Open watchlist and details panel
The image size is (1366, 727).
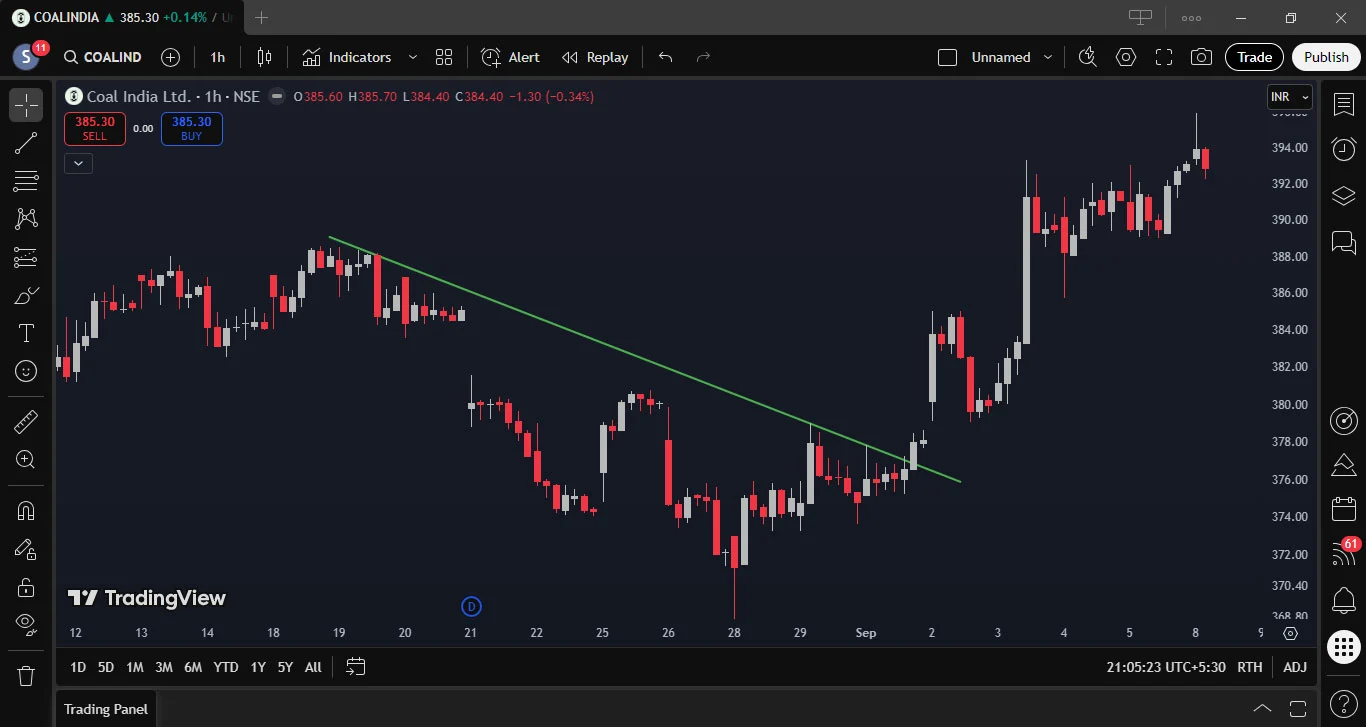(1344, 104)
